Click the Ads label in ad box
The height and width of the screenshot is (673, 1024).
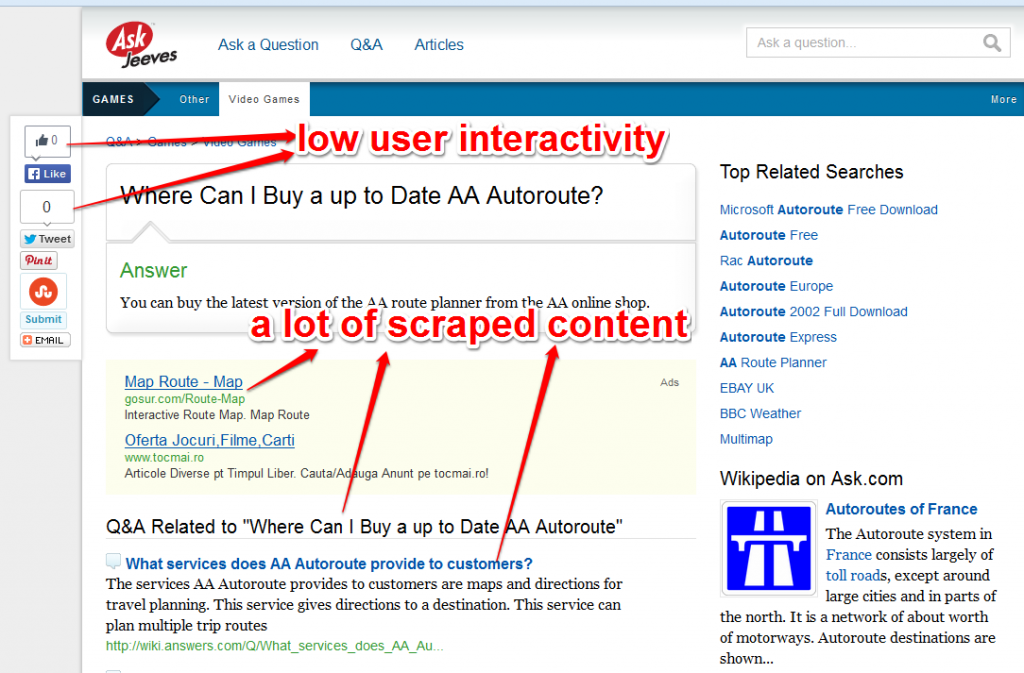pyautogui.click(x=669, y=383)
